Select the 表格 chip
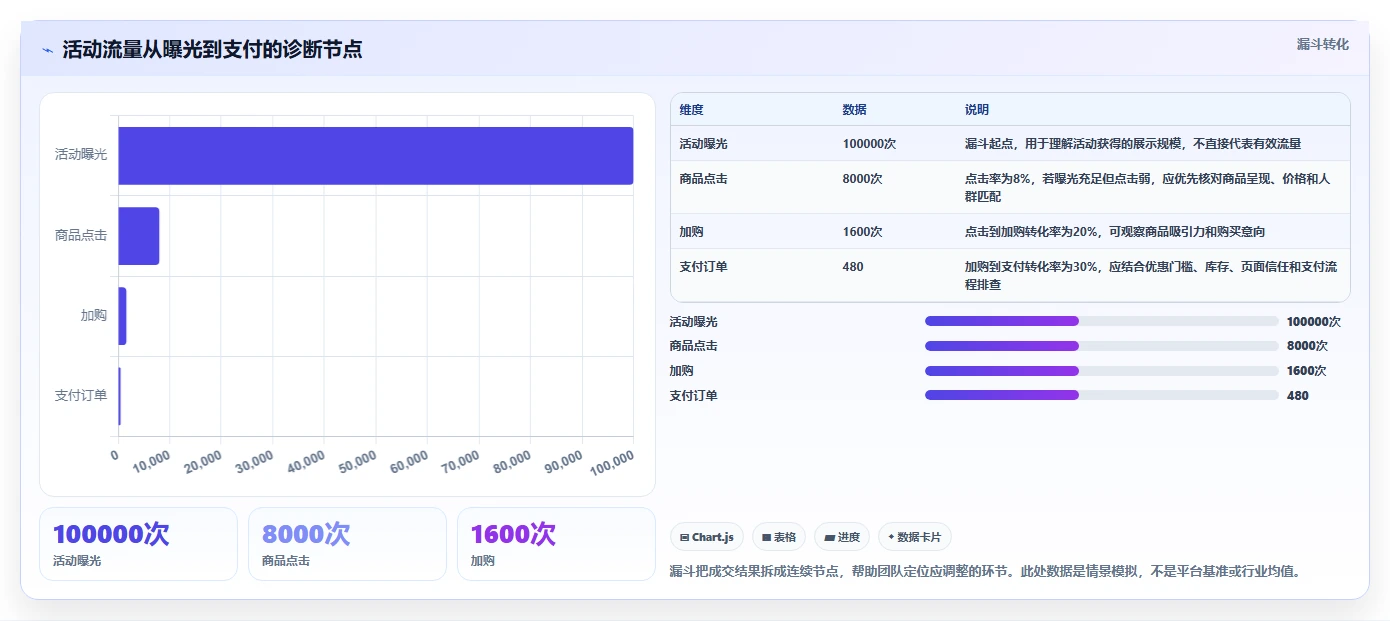The height and width of the screenshot is (621, 1390). click(x=779, y=537)
